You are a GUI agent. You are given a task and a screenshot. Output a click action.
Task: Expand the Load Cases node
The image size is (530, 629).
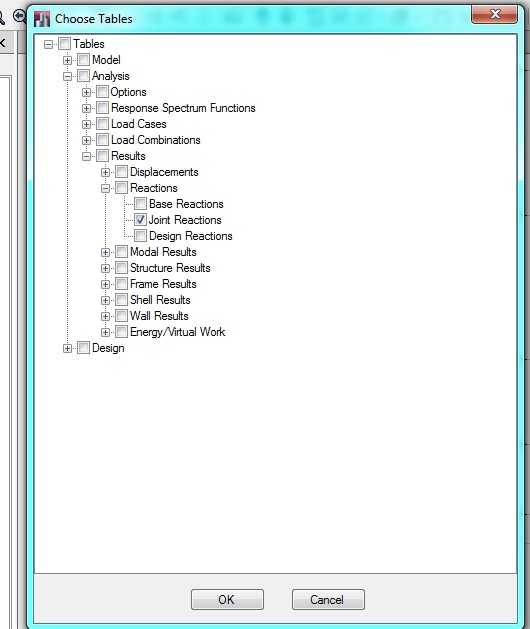pos(86,124)
